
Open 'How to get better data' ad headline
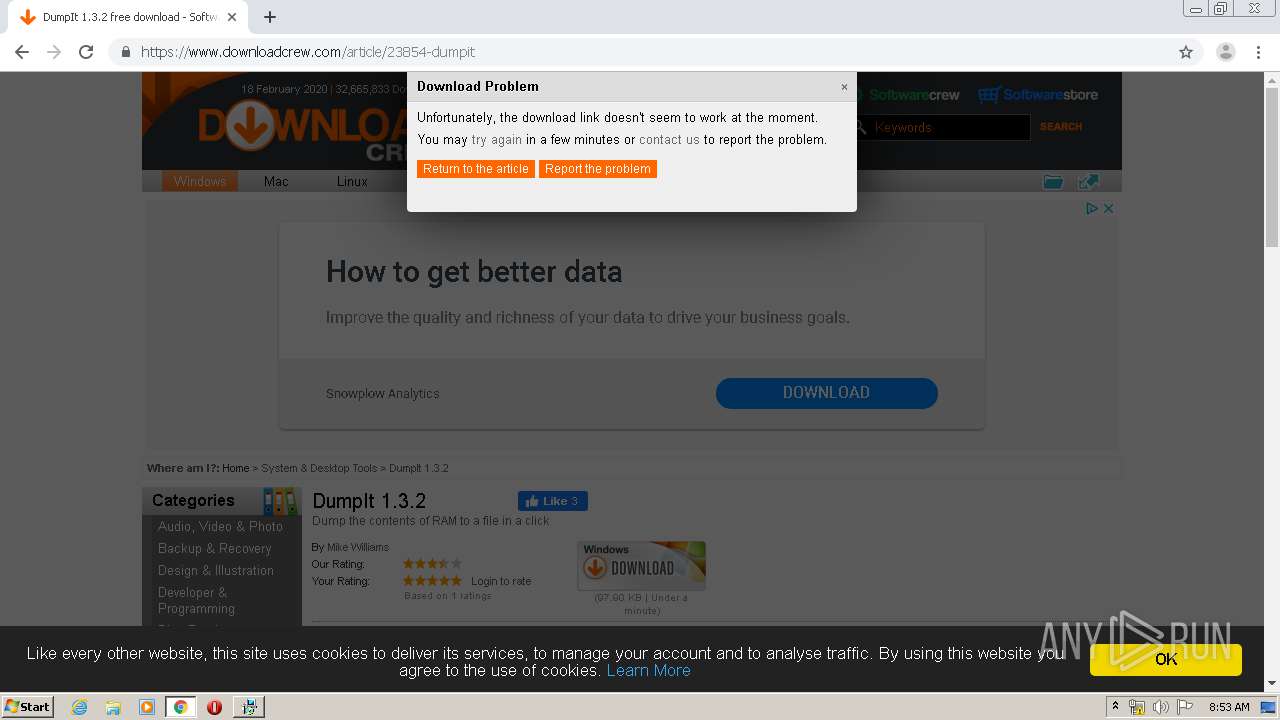tap(474, 272)
